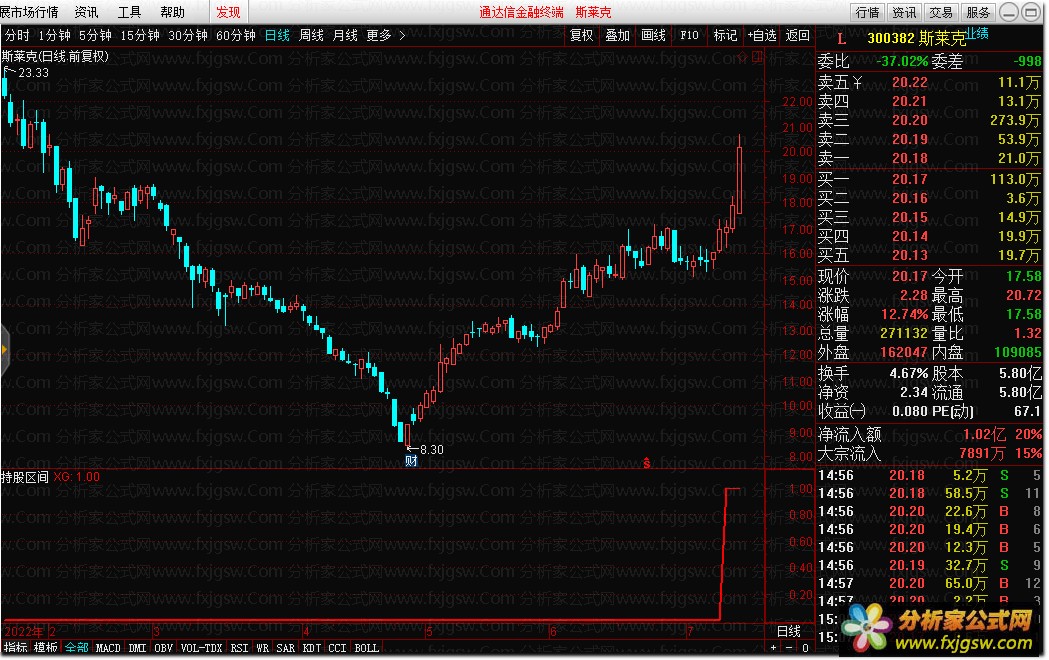Click the − zoom button at bottom right
Screen dimensions: 1049x660
coord(789,647)
